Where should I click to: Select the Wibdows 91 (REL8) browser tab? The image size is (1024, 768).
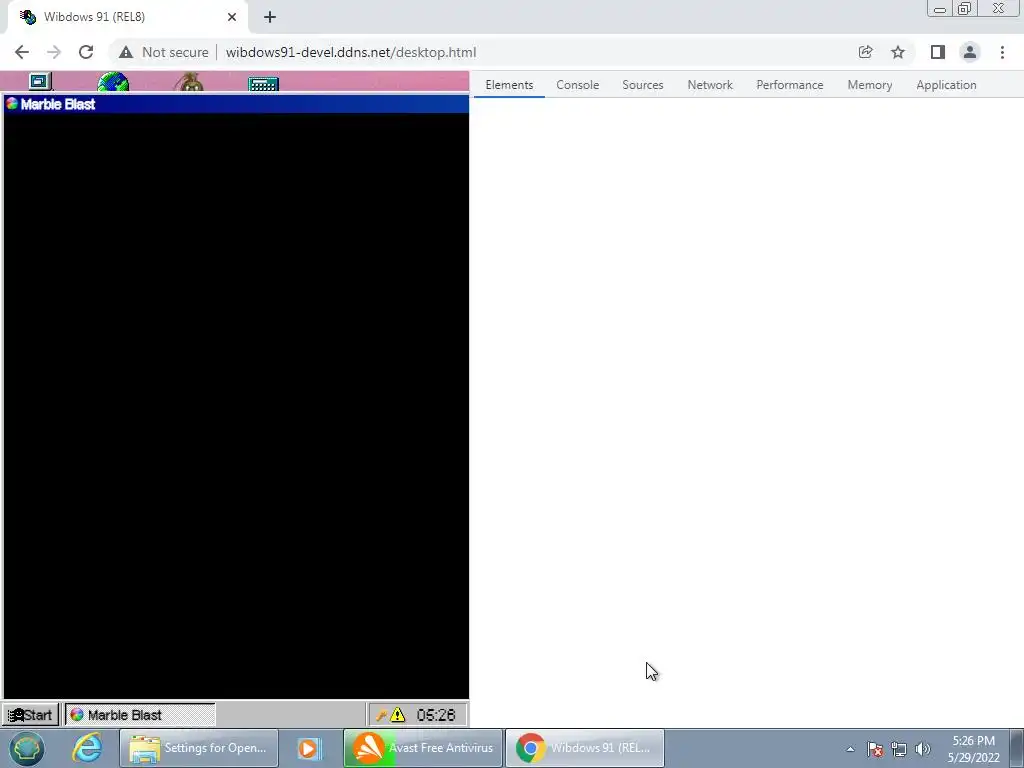(x=127, y=17)
